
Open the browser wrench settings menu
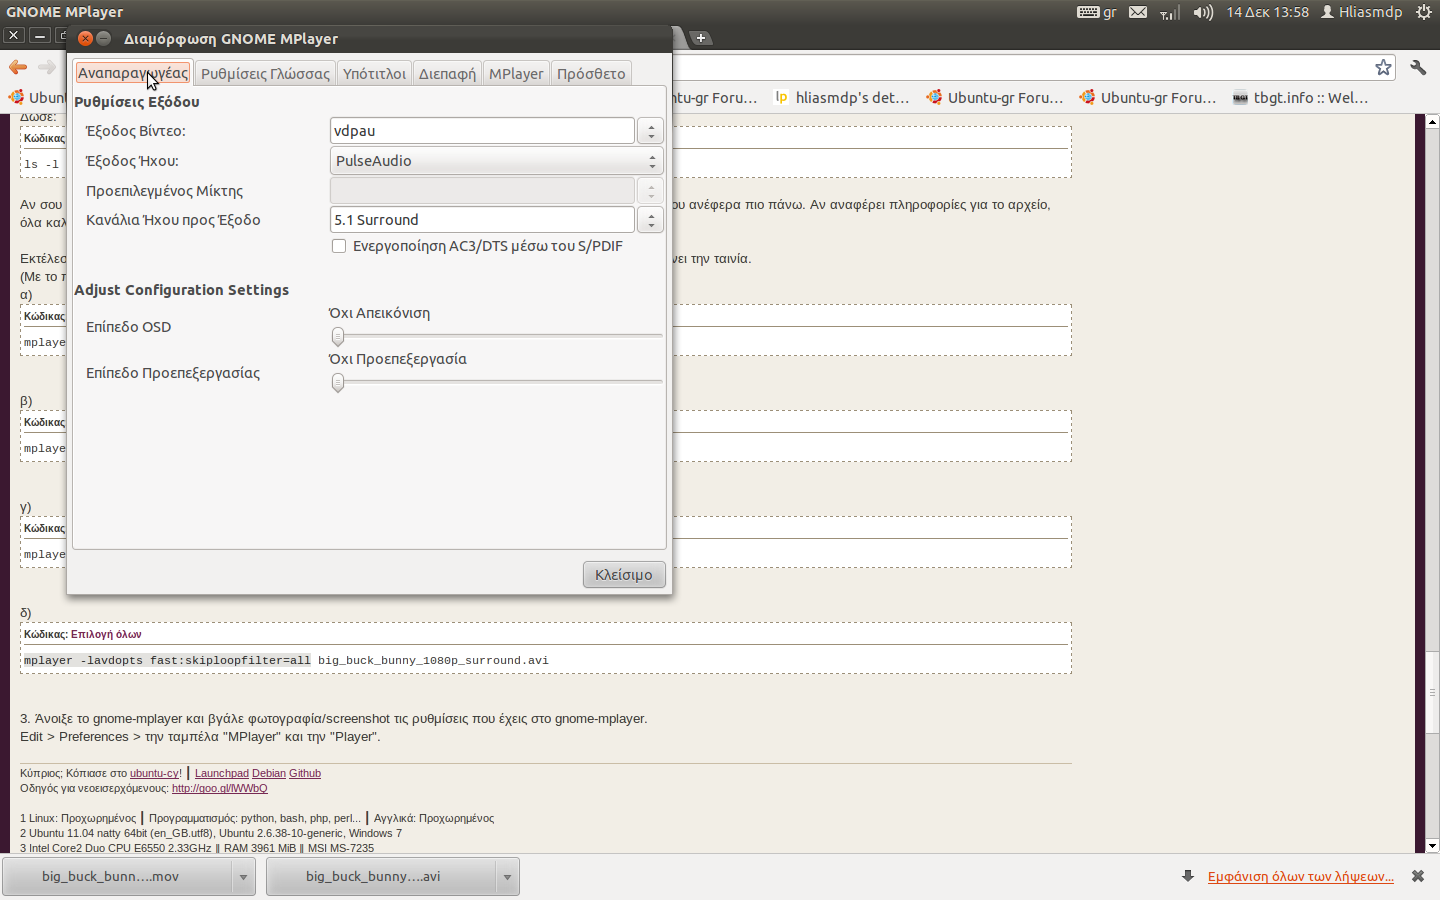coord(1418,67)
